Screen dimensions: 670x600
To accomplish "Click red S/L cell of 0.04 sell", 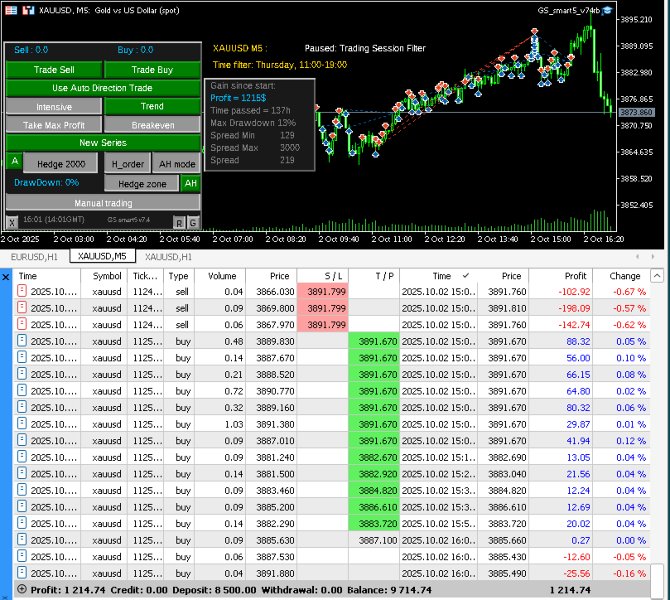I will pos(323,291).
